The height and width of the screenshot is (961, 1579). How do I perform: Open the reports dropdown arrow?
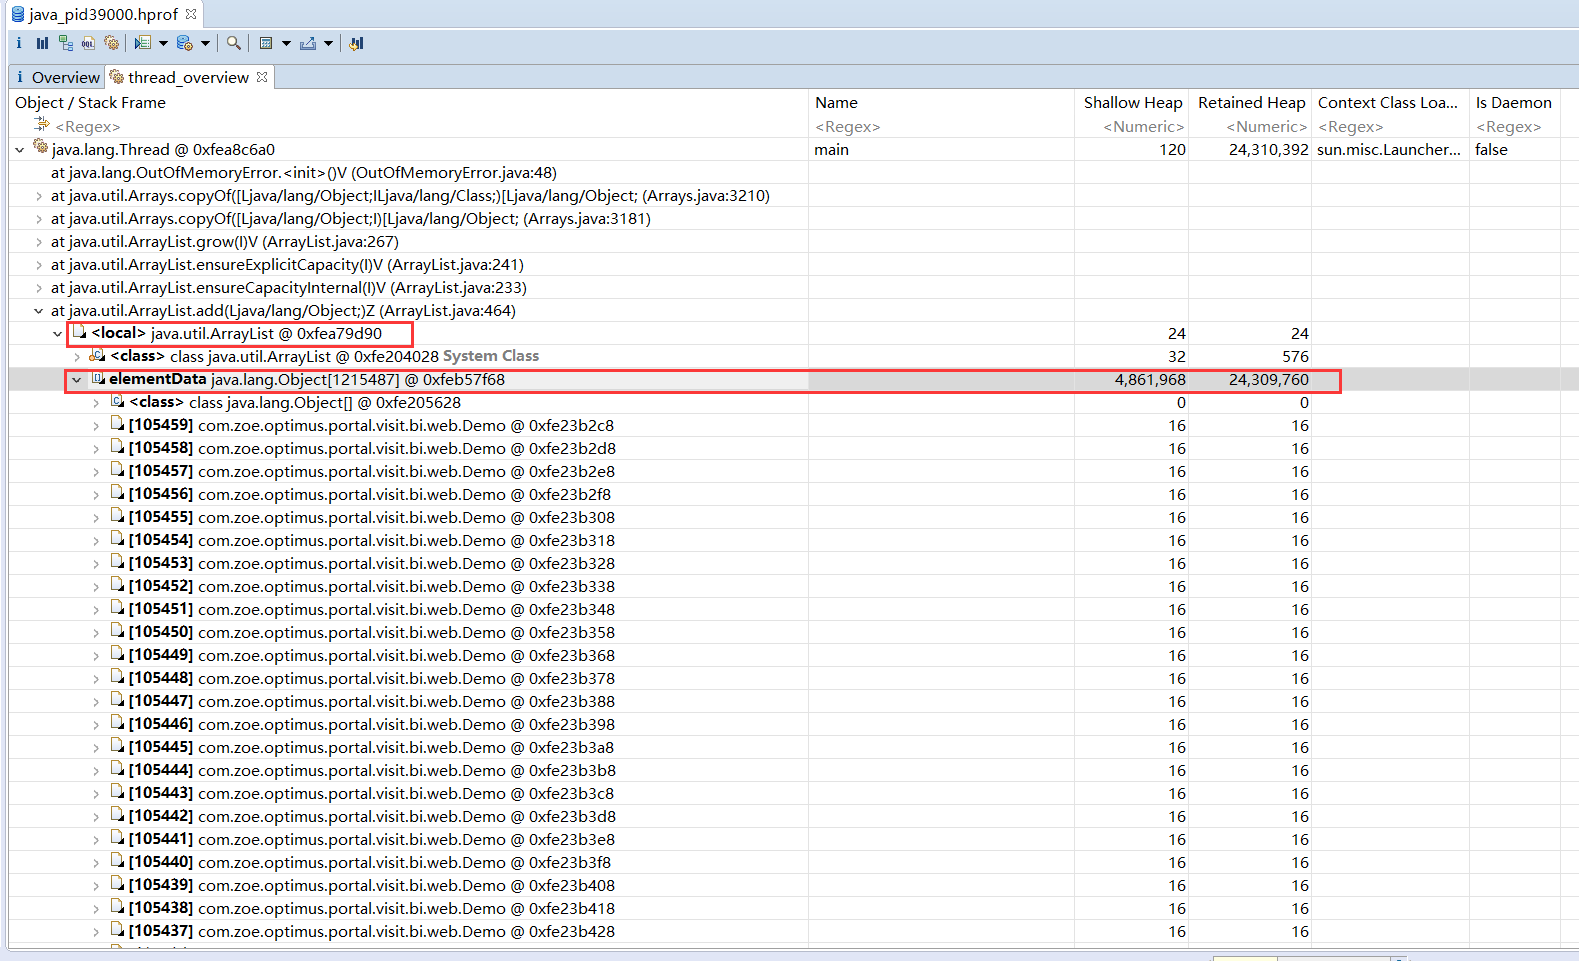163,43
